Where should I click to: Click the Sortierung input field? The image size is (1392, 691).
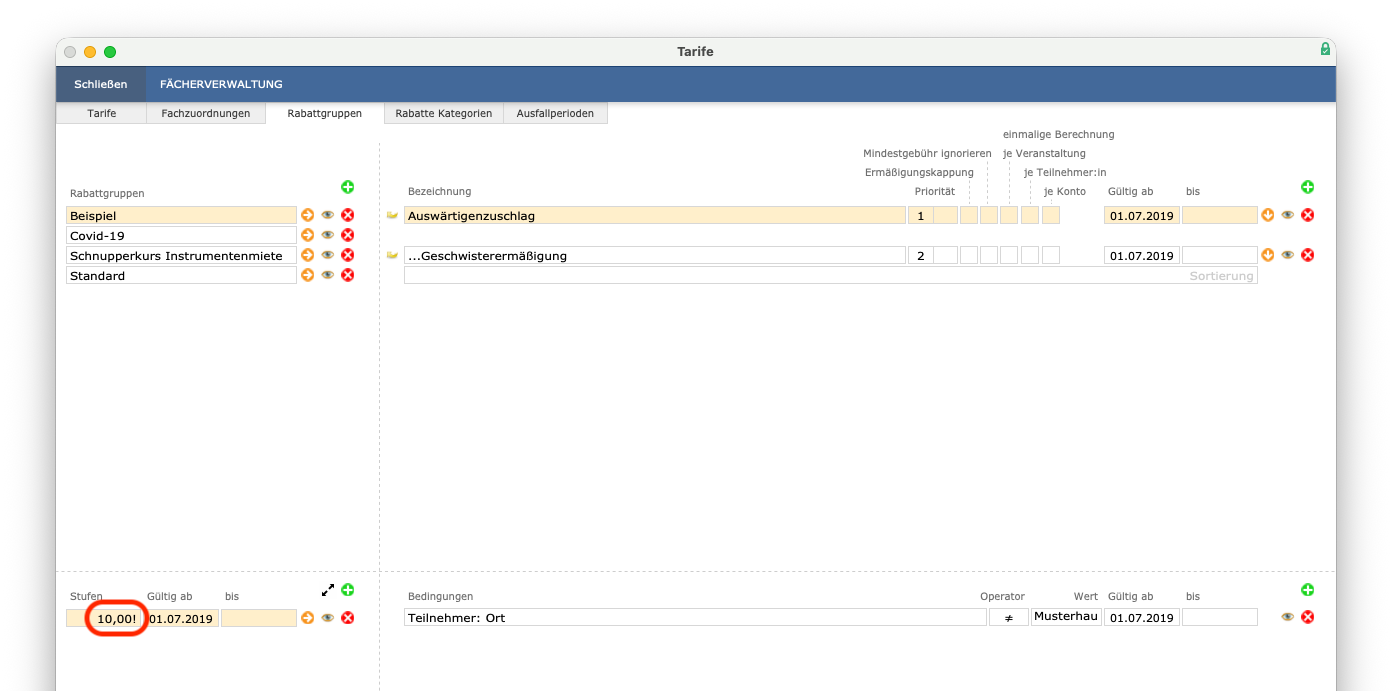[830, 275]
